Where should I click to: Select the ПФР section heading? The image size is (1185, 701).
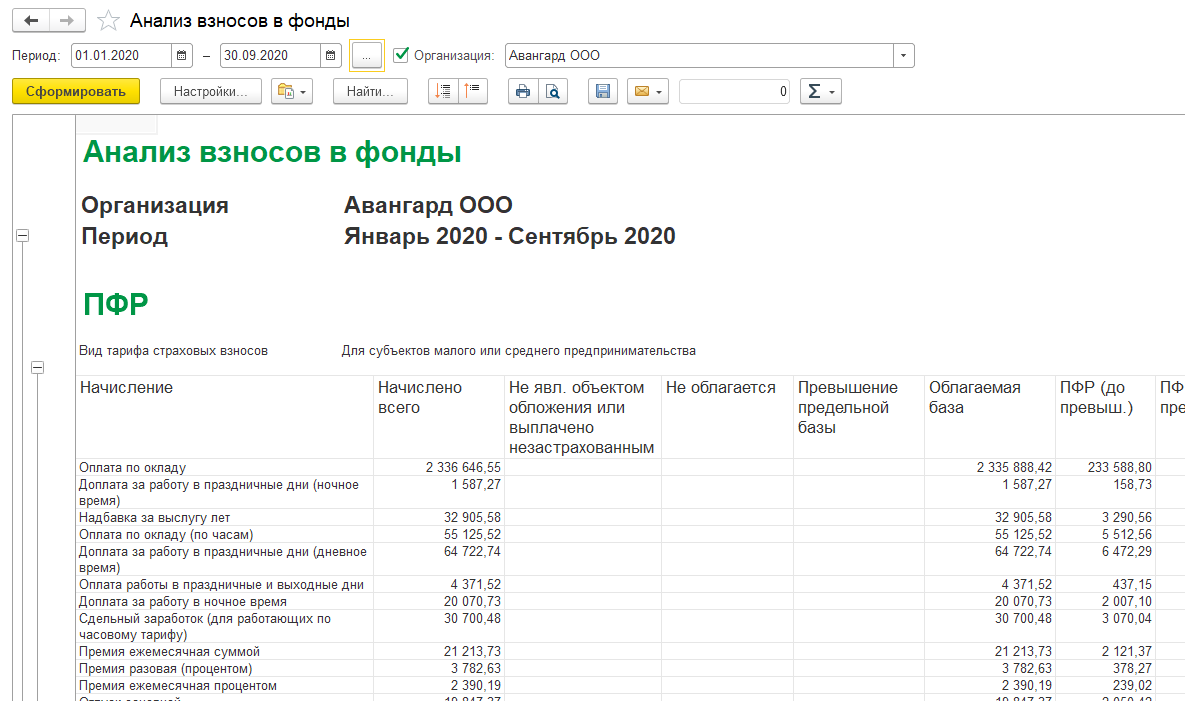pos(116,304)
